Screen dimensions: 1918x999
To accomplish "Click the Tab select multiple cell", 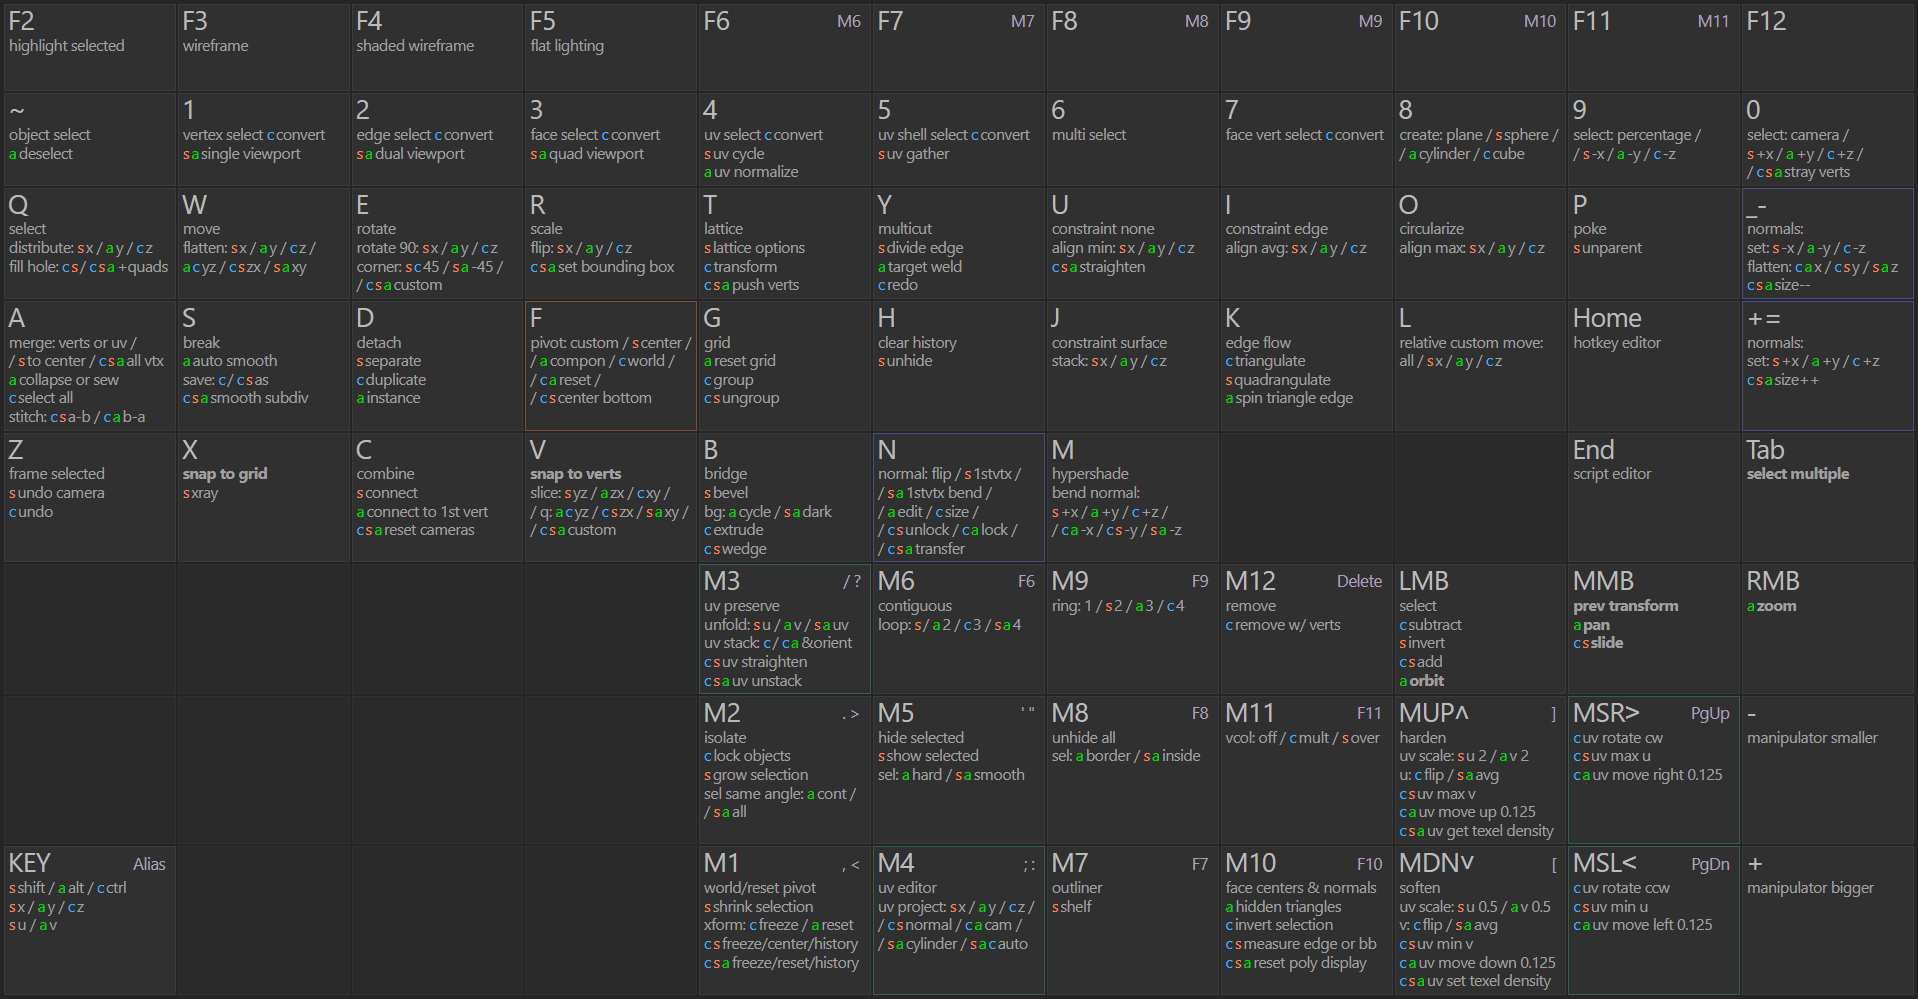I will (x=1827, y=496).
